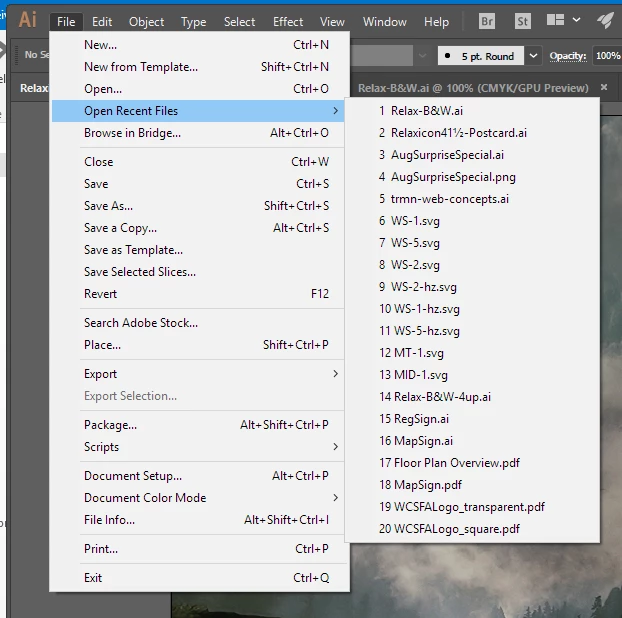622x618 pixels.
Task: Click the Opacity label link
Action: [568, 56]
